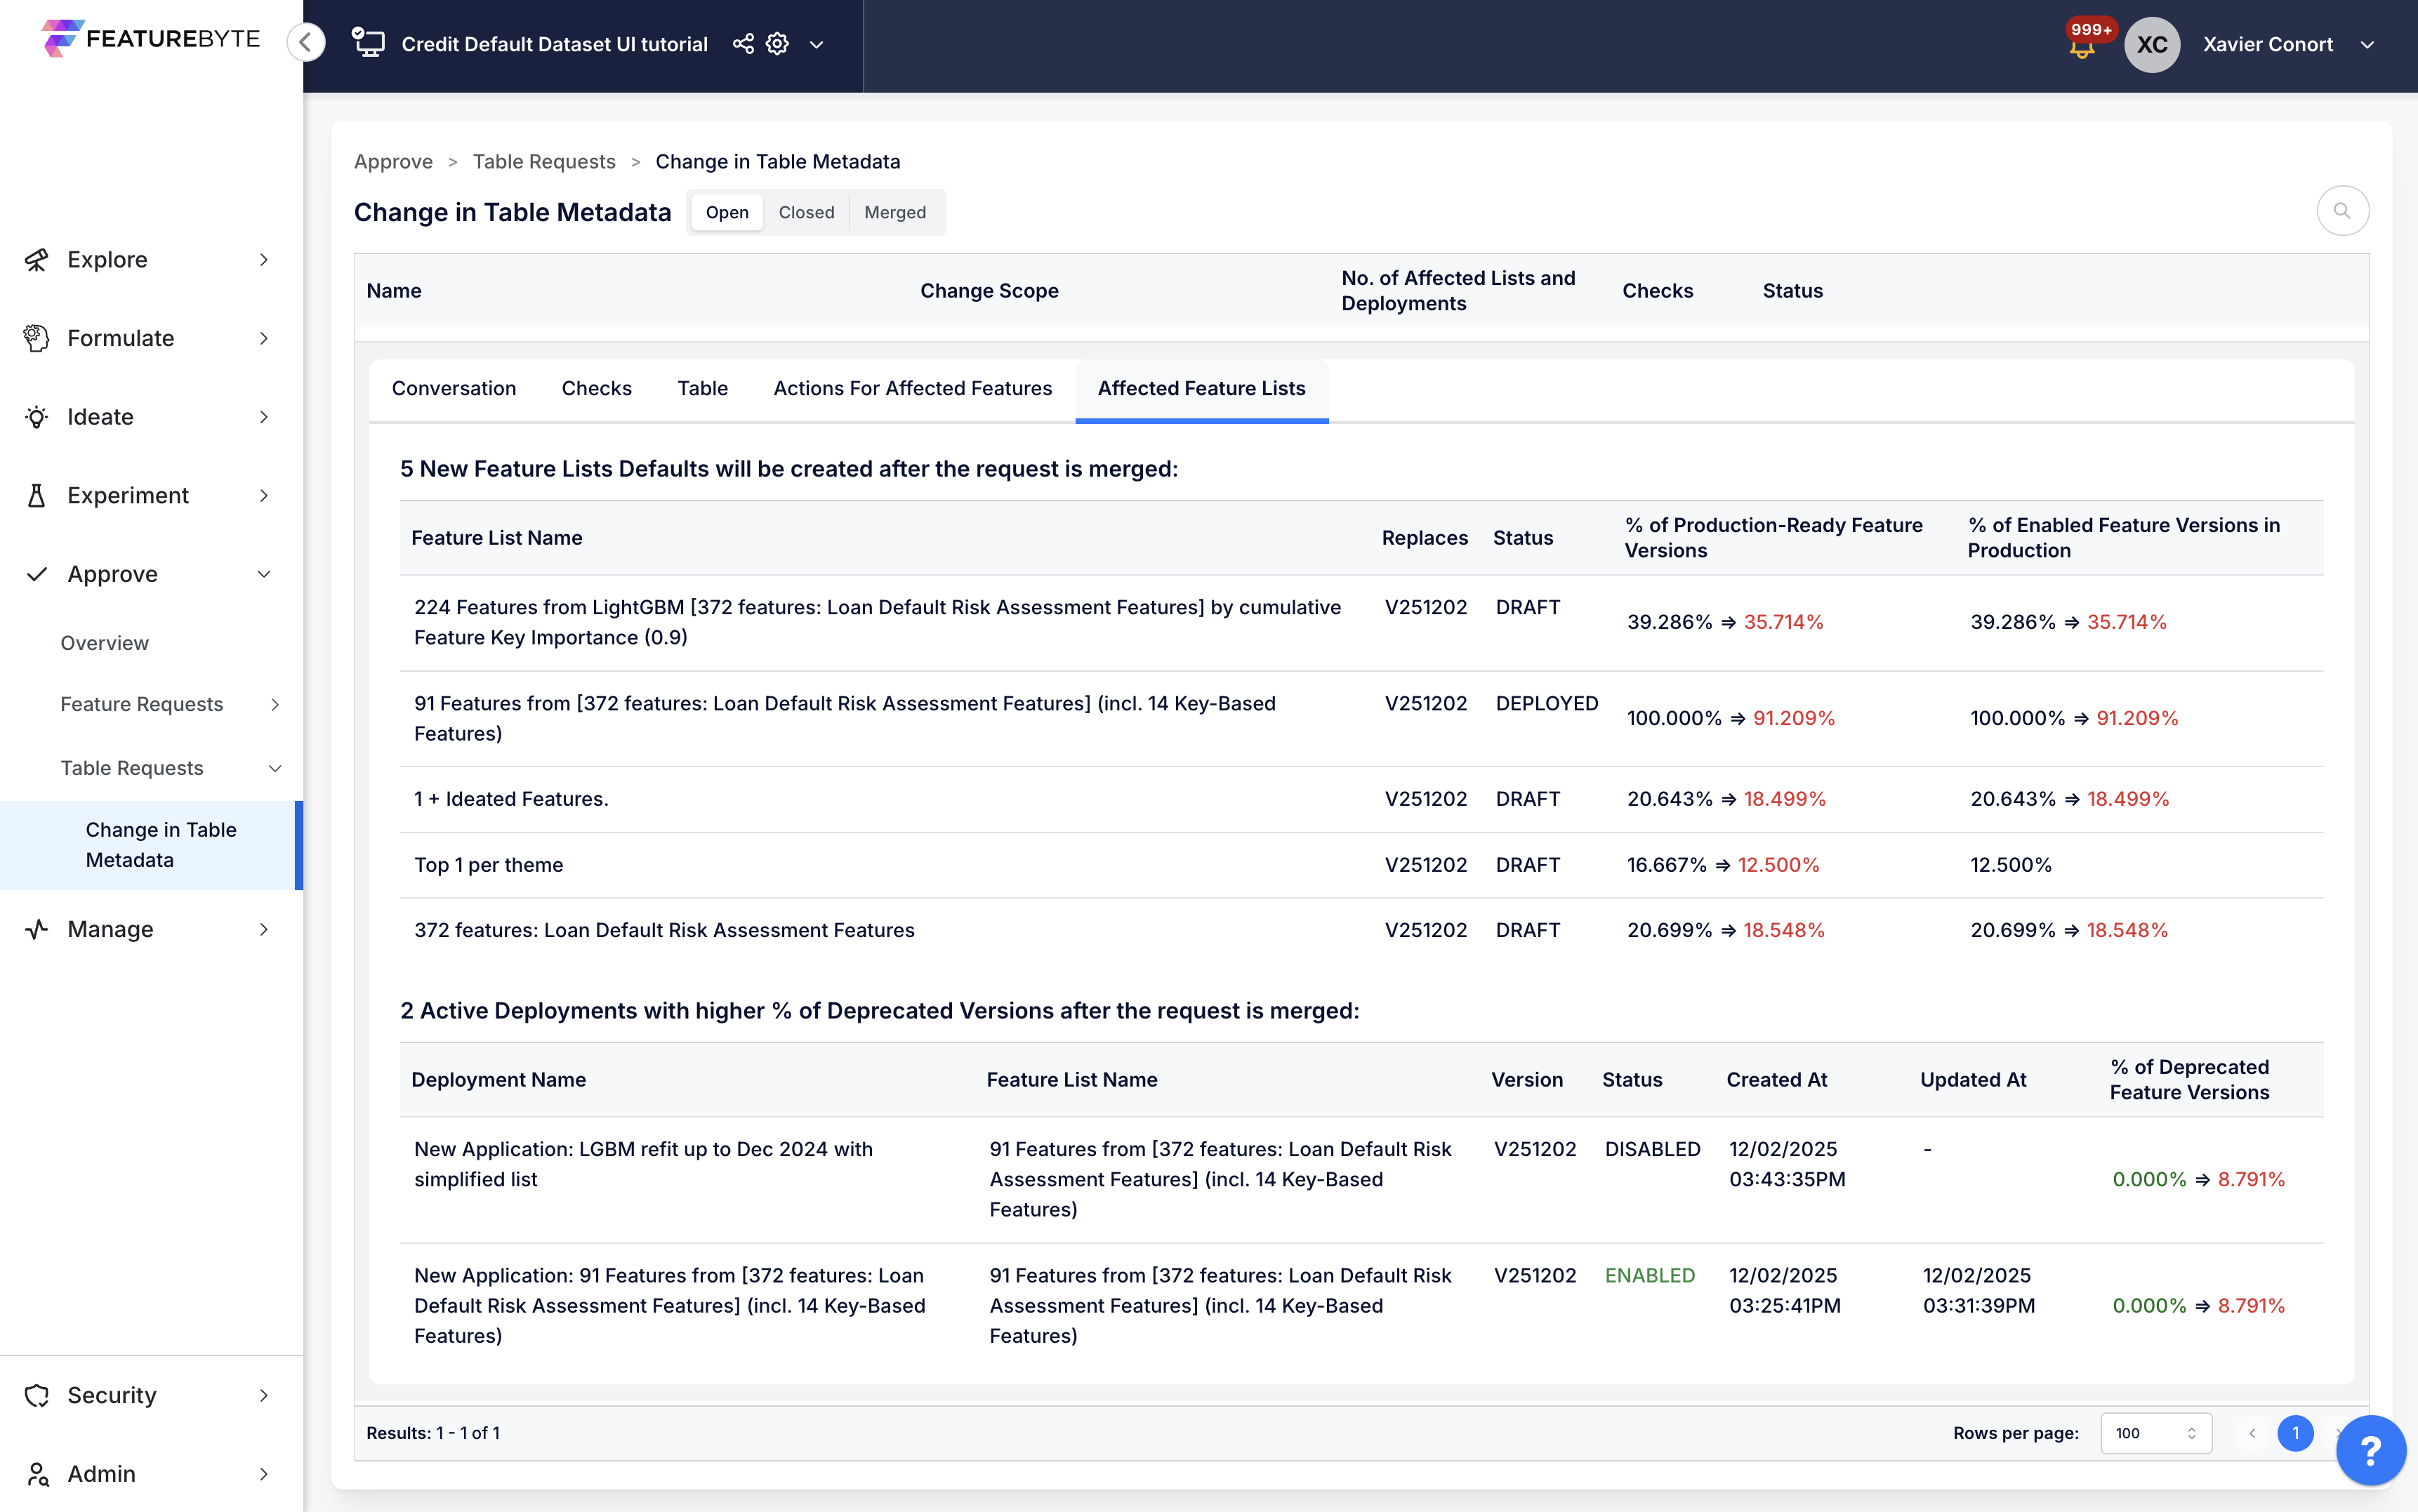Switch filter to Closed requests
2418x1512 pixels.
[x=806, y=212]
